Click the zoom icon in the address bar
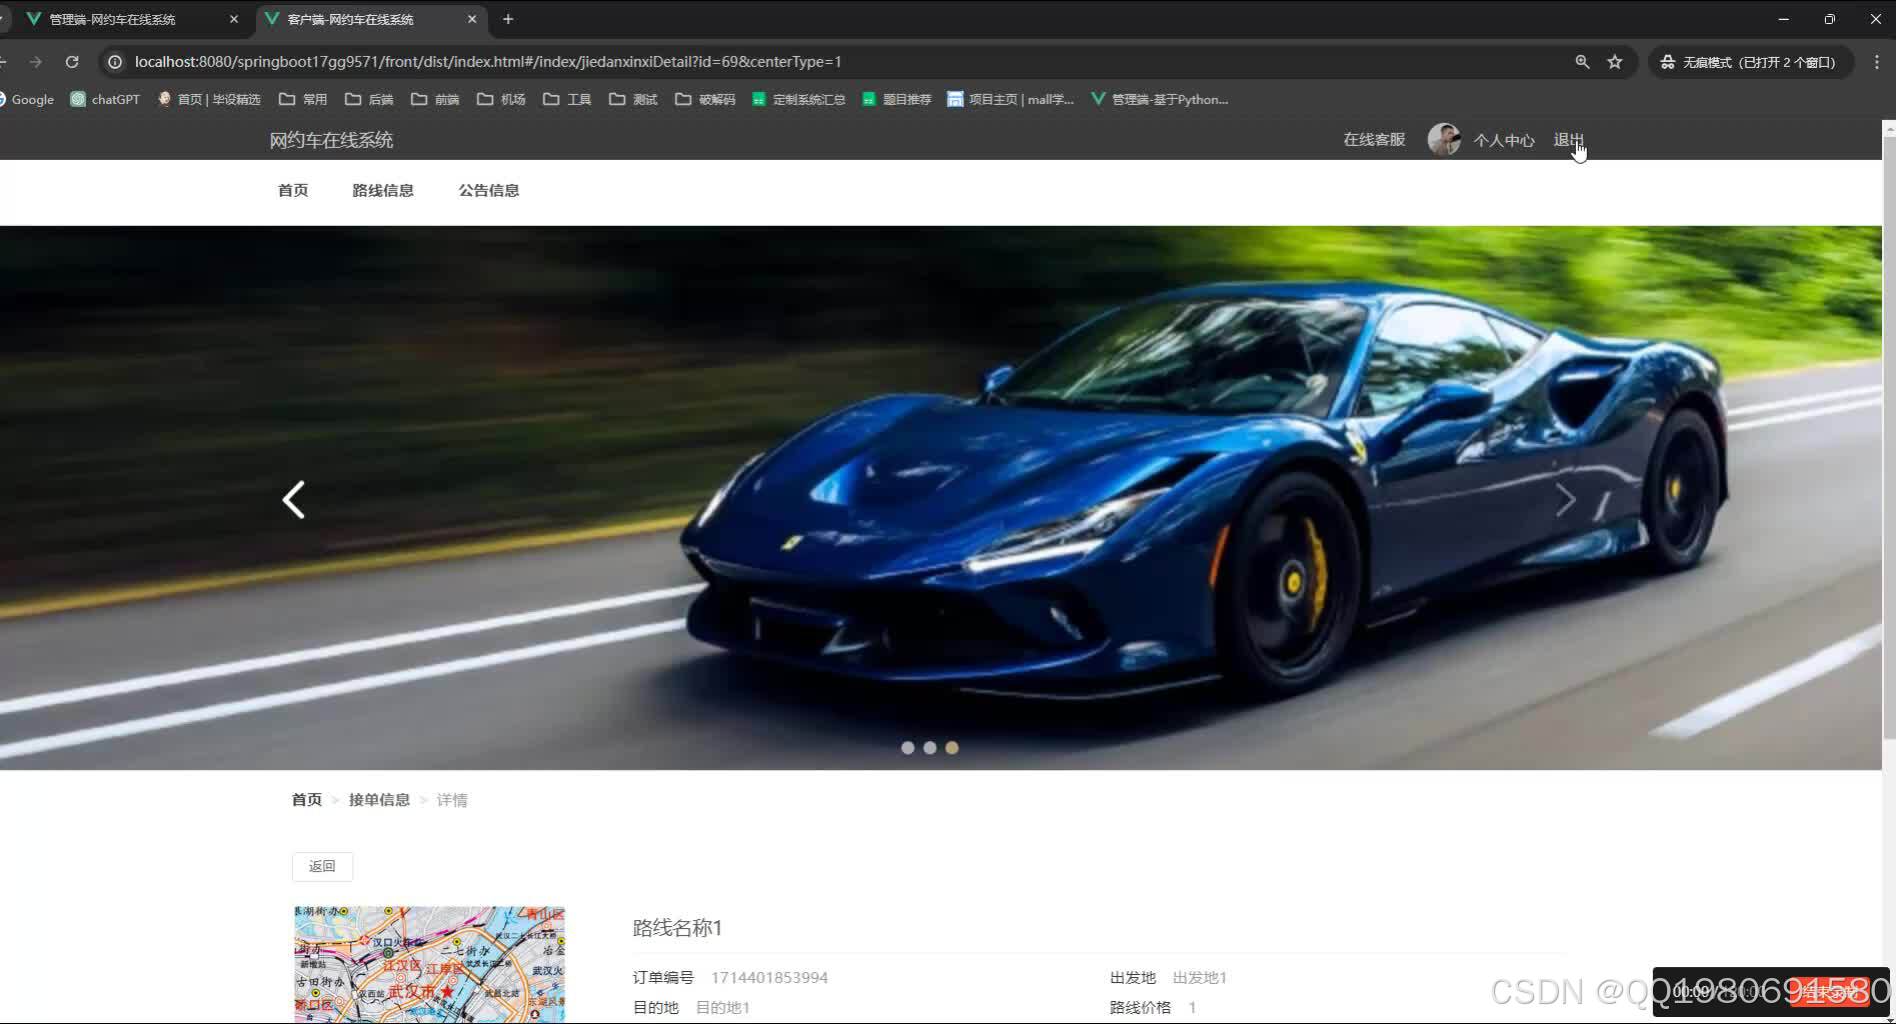This screenshot has width=1896, height=1024. click(x=1582, y=61)
